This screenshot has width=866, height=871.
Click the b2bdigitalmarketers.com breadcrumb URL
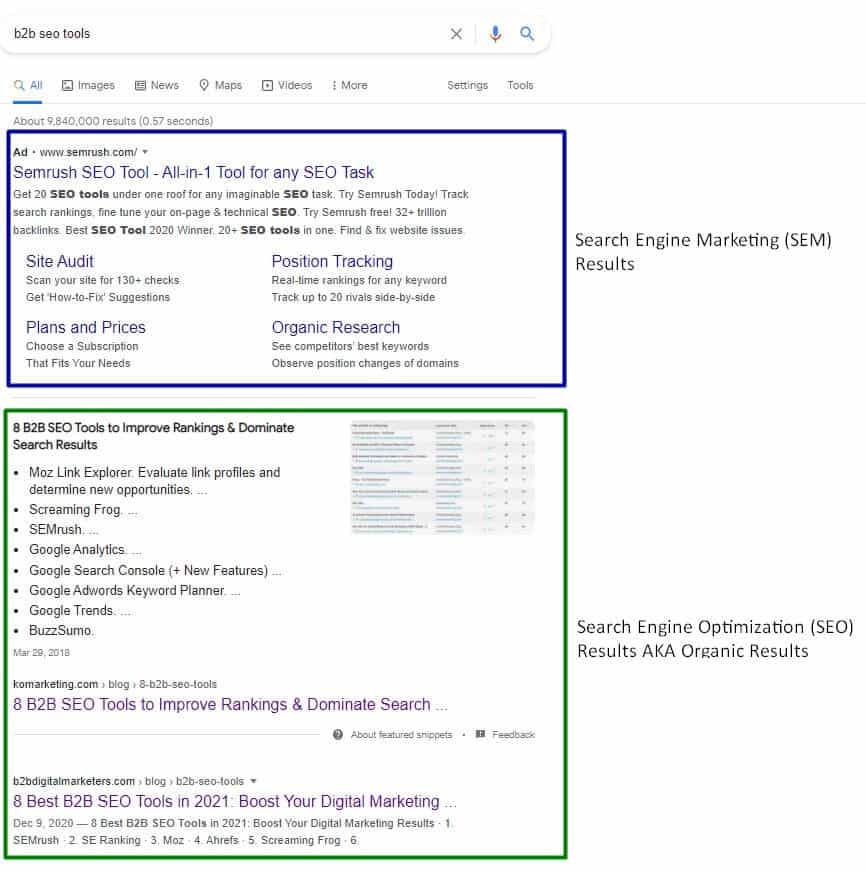[x=128, y=781]
